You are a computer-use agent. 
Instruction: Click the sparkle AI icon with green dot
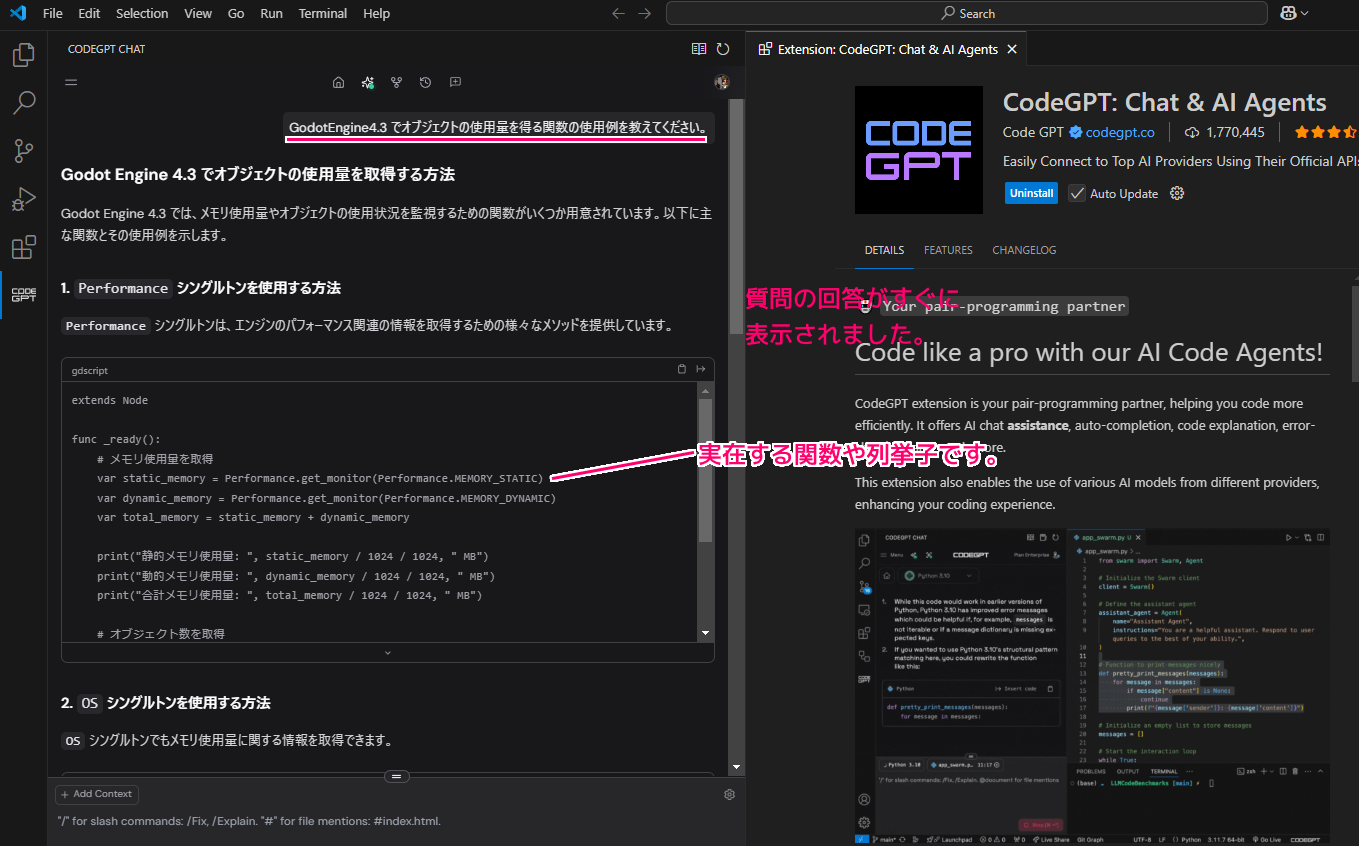(368, 82)
